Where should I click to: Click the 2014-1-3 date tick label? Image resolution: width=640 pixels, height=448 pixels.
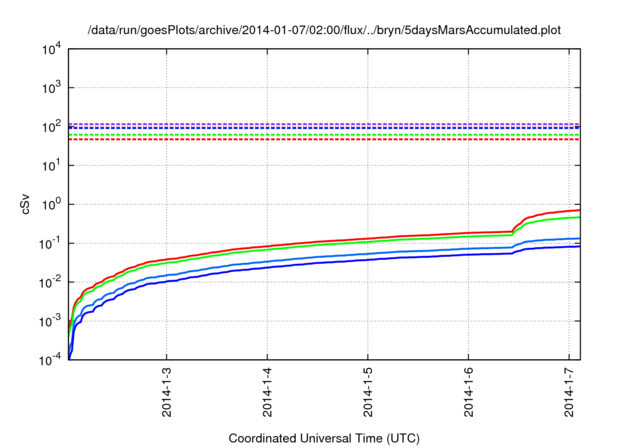point(167,392)
